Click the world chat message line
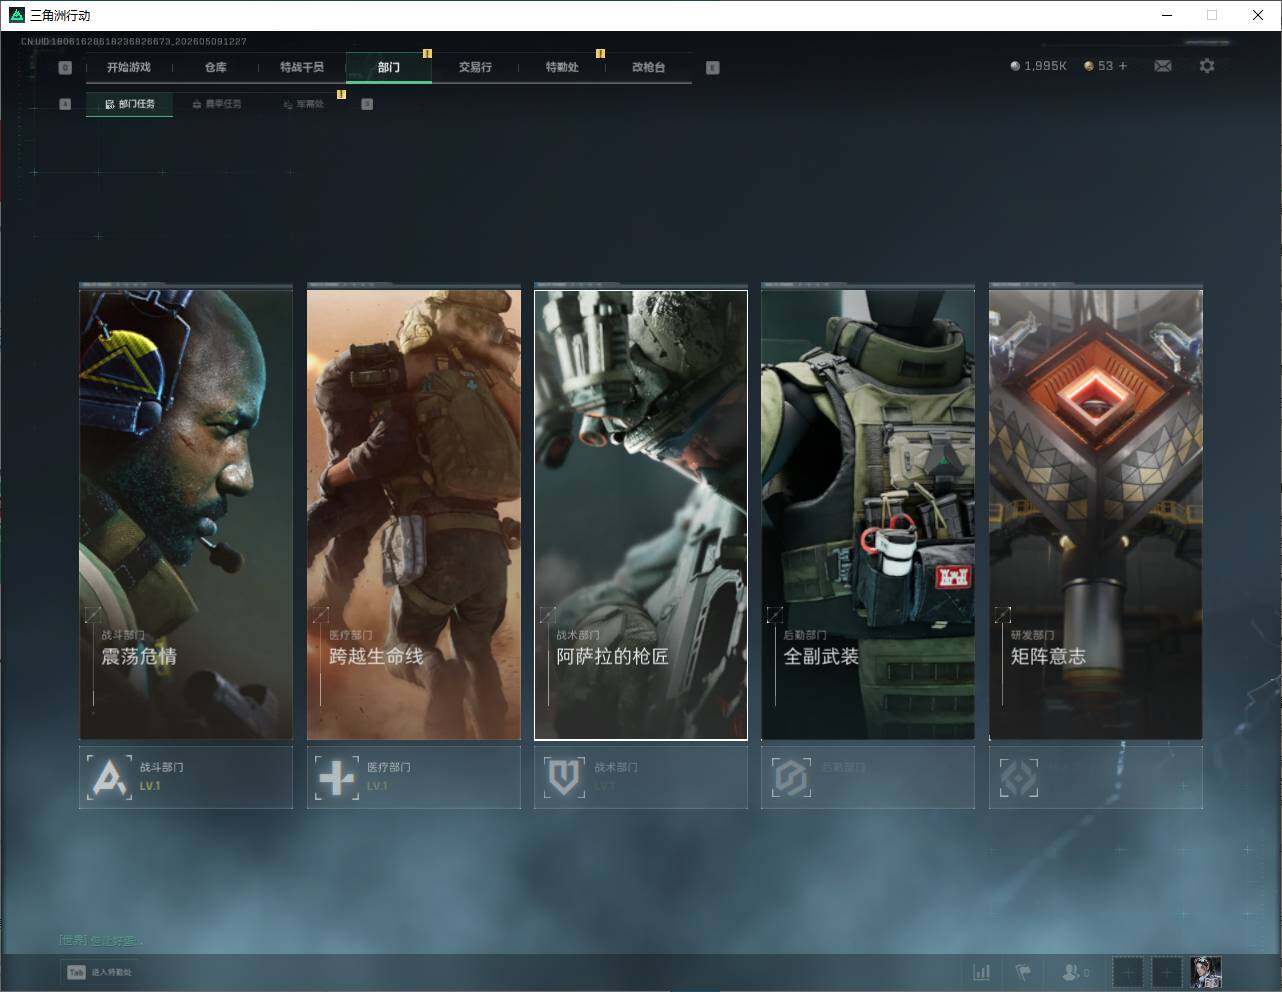The height and width of the screenshot is (992, 1282). pyautogui.click(x=102, y=940)
